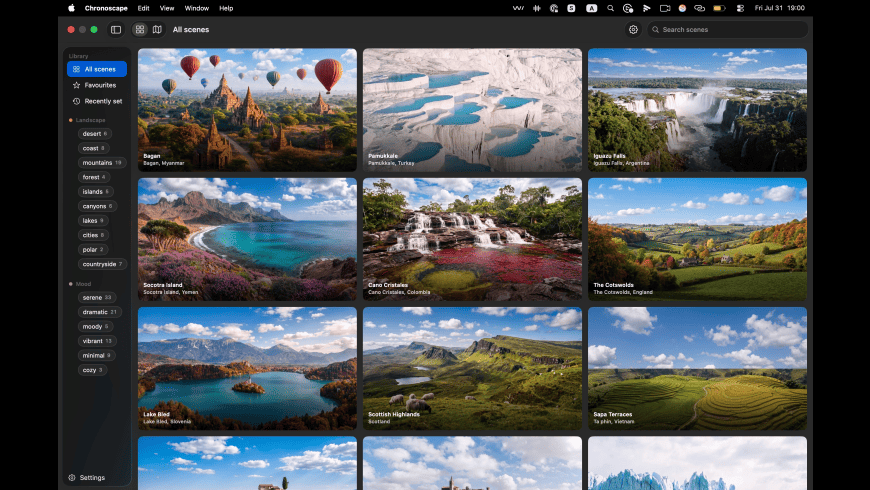The image size is (870, 490).
Task: Filter by the forest tag
Action: [x=94, y=177]
